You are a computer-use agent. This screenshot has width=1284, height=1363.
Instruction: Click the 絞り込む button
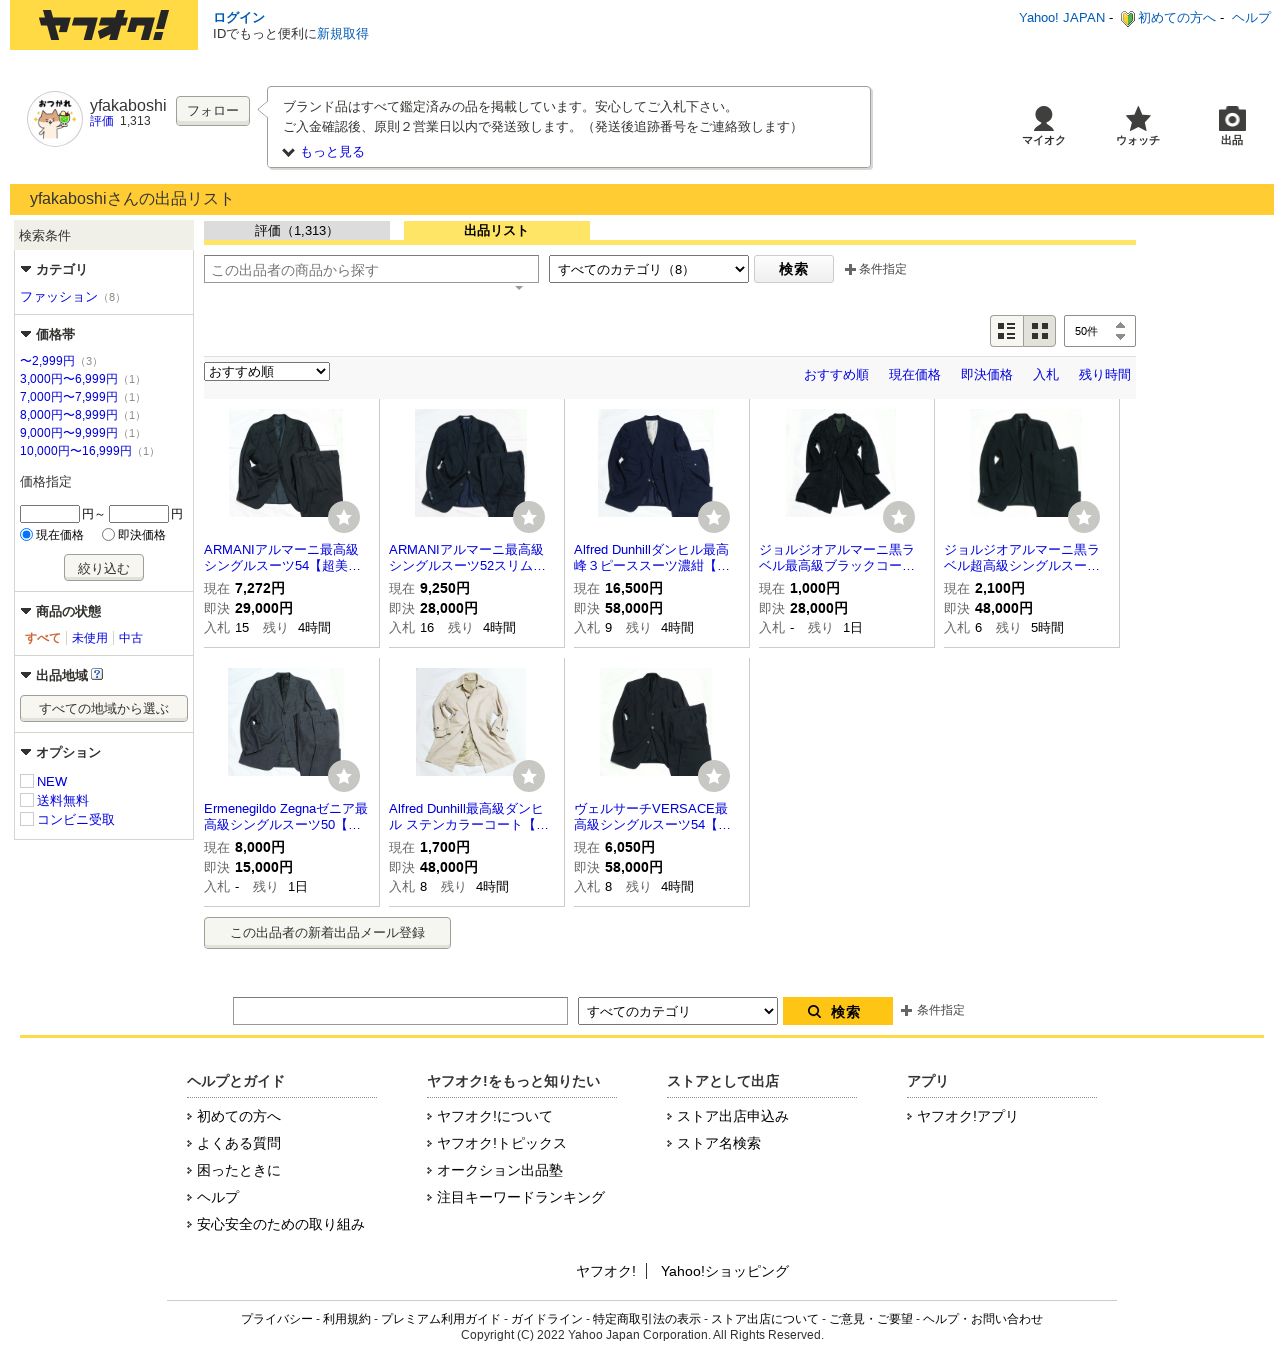(x=104, y=568)
